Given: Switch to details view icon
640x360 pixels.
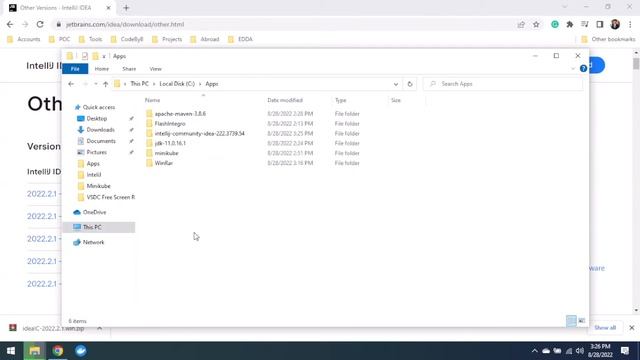Looking at the screenshot, I should click(571, 321).
